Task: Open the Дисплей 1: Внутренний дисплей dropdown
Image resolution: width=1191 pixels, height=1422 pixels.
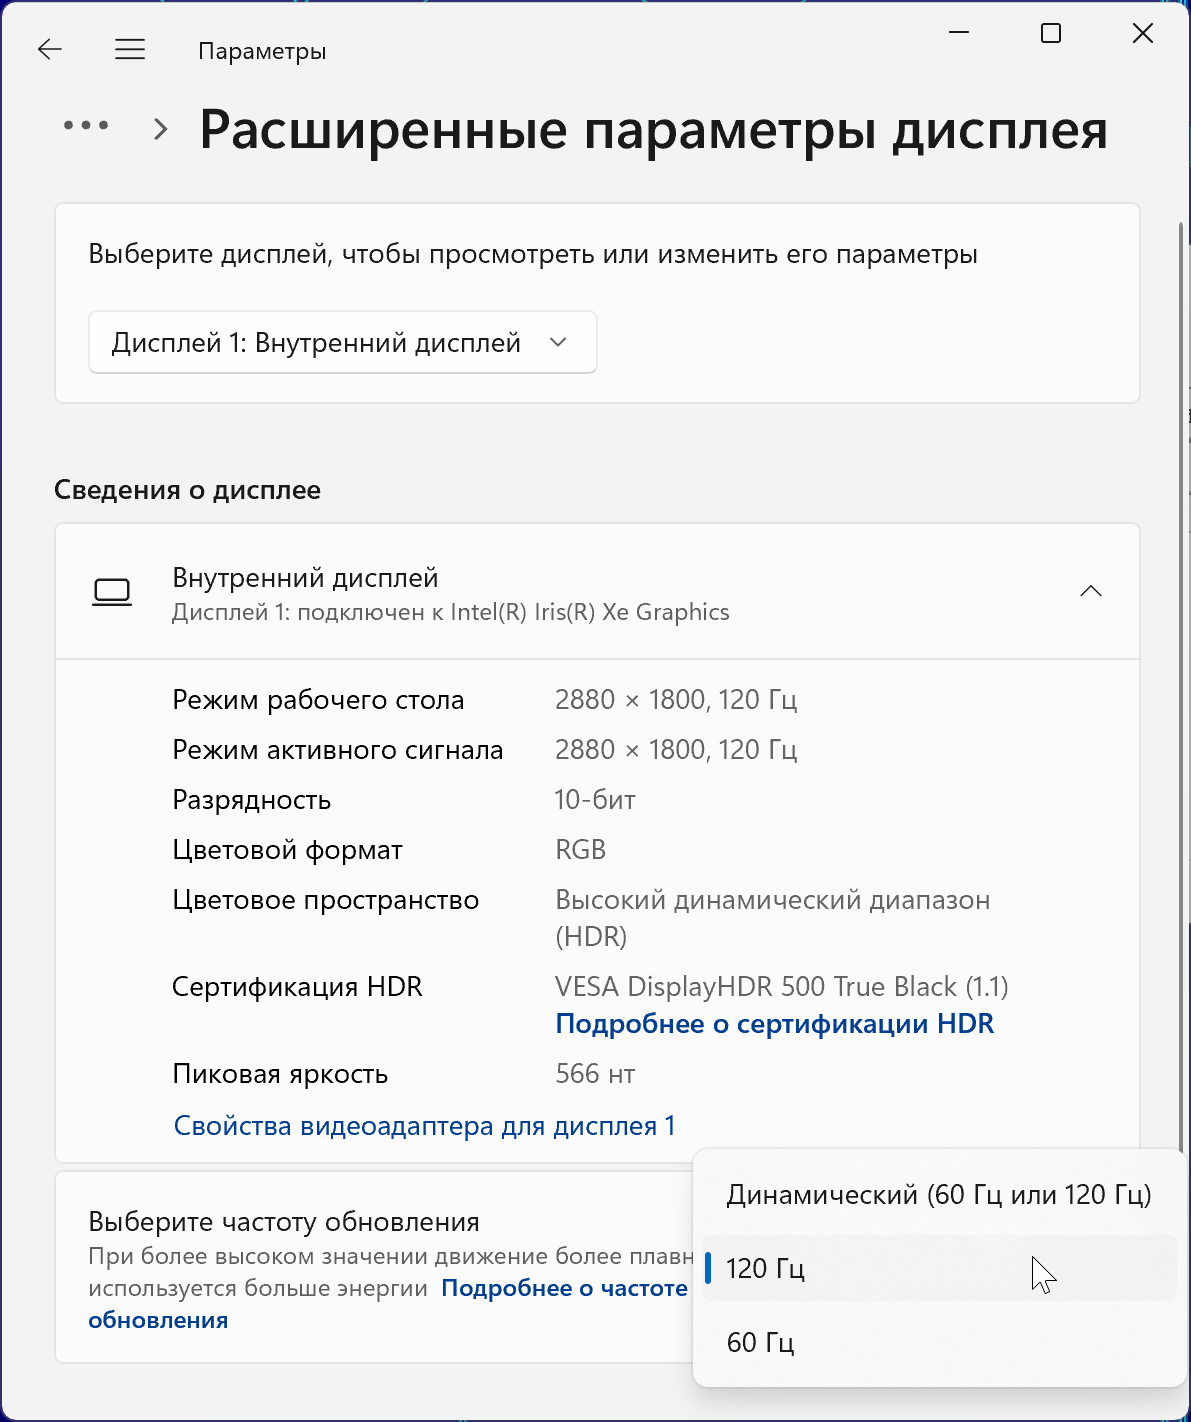Action: click(x=342, y=343)
